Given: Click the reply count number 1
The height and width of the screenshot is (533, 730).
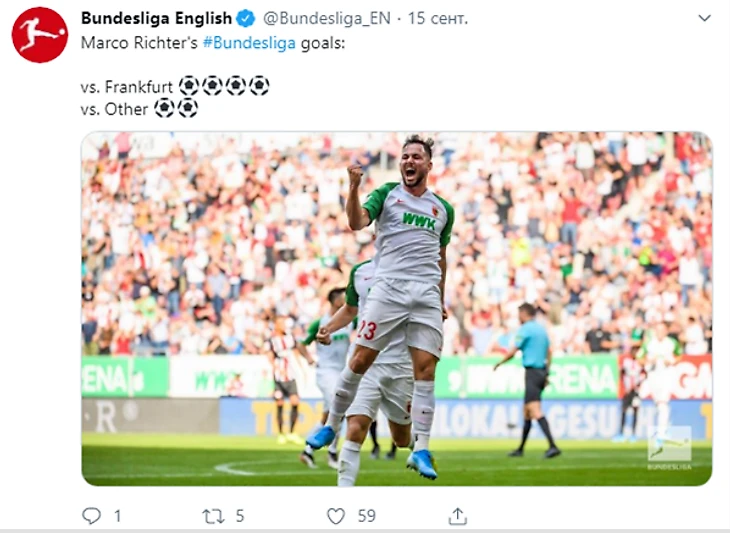Looking at the screenshot, I should click(118, 516).
